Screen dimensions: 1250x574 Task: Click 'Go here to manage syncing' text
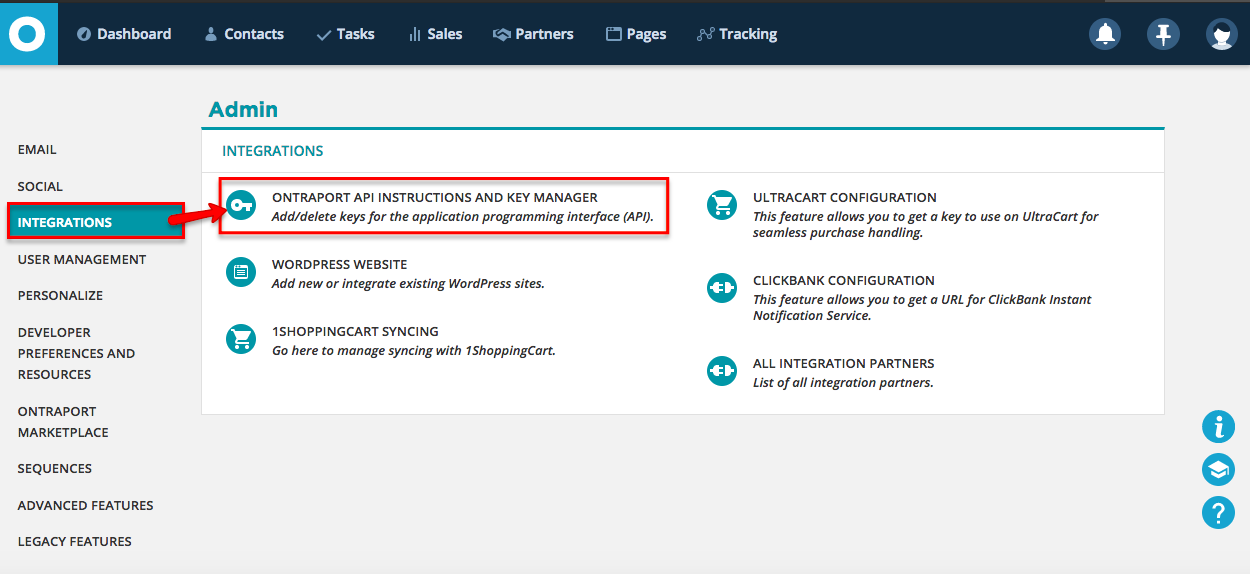click(x=413, y=351)
